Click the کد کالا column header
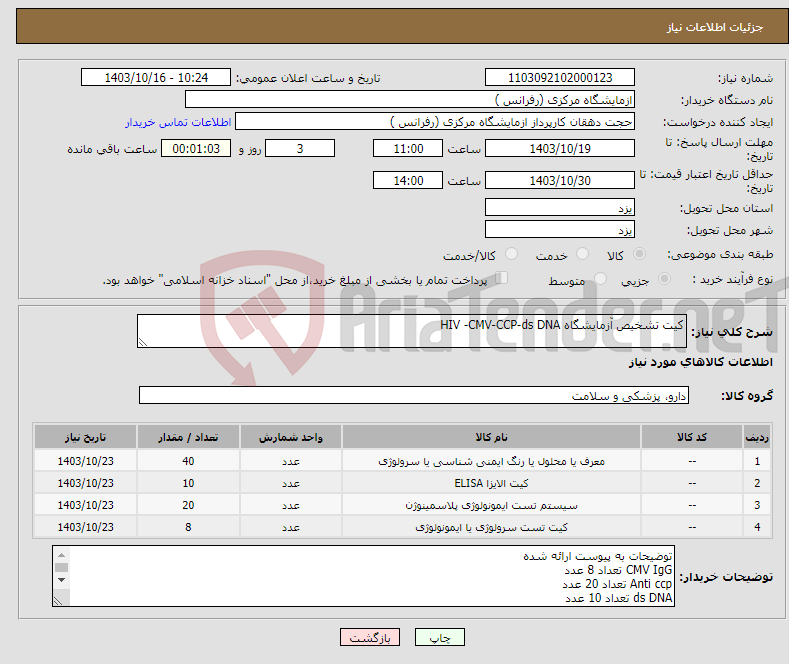The image size is (789, 664). pyautogui.click(x=692, y=437)
